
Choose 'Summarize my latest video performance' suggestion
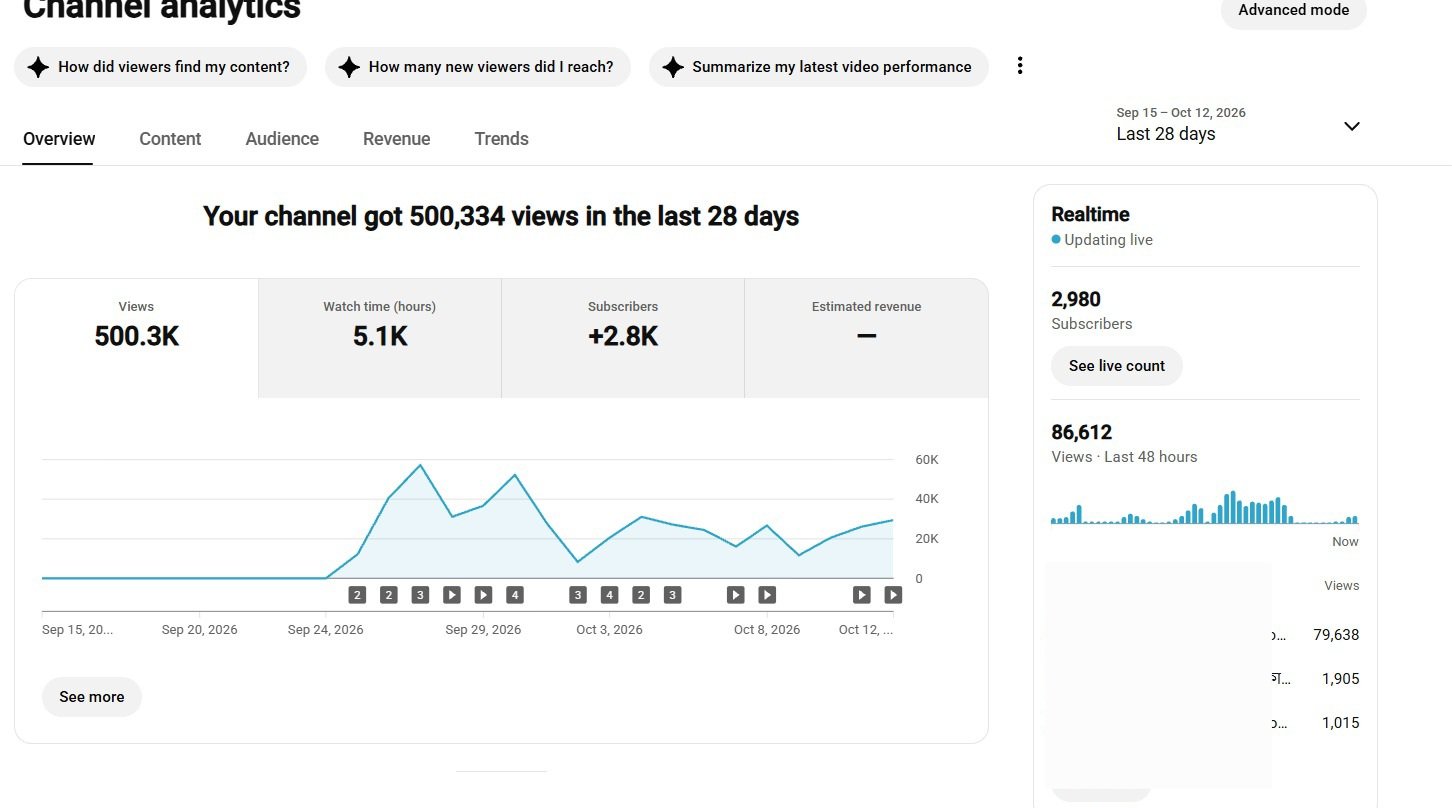(x=819, y=67)
